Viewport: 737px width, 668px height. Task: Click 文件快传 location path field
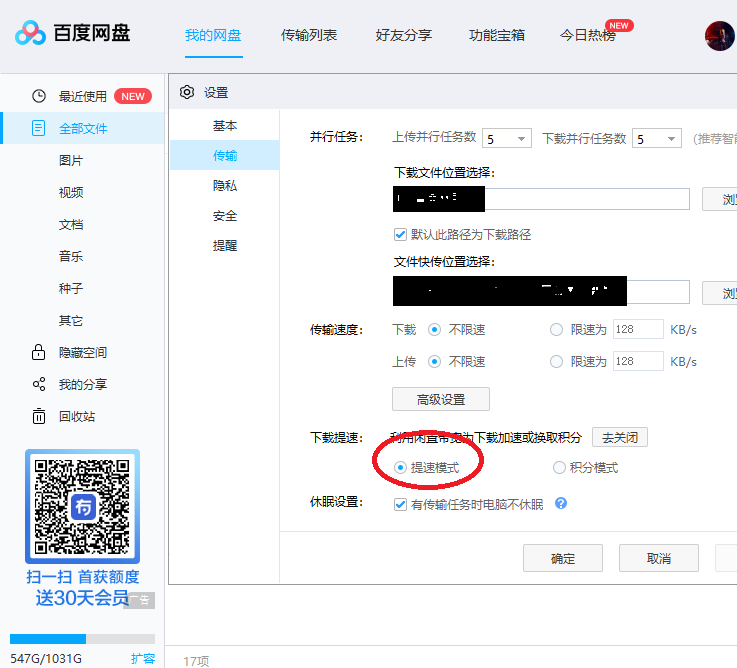coord(541,292)
